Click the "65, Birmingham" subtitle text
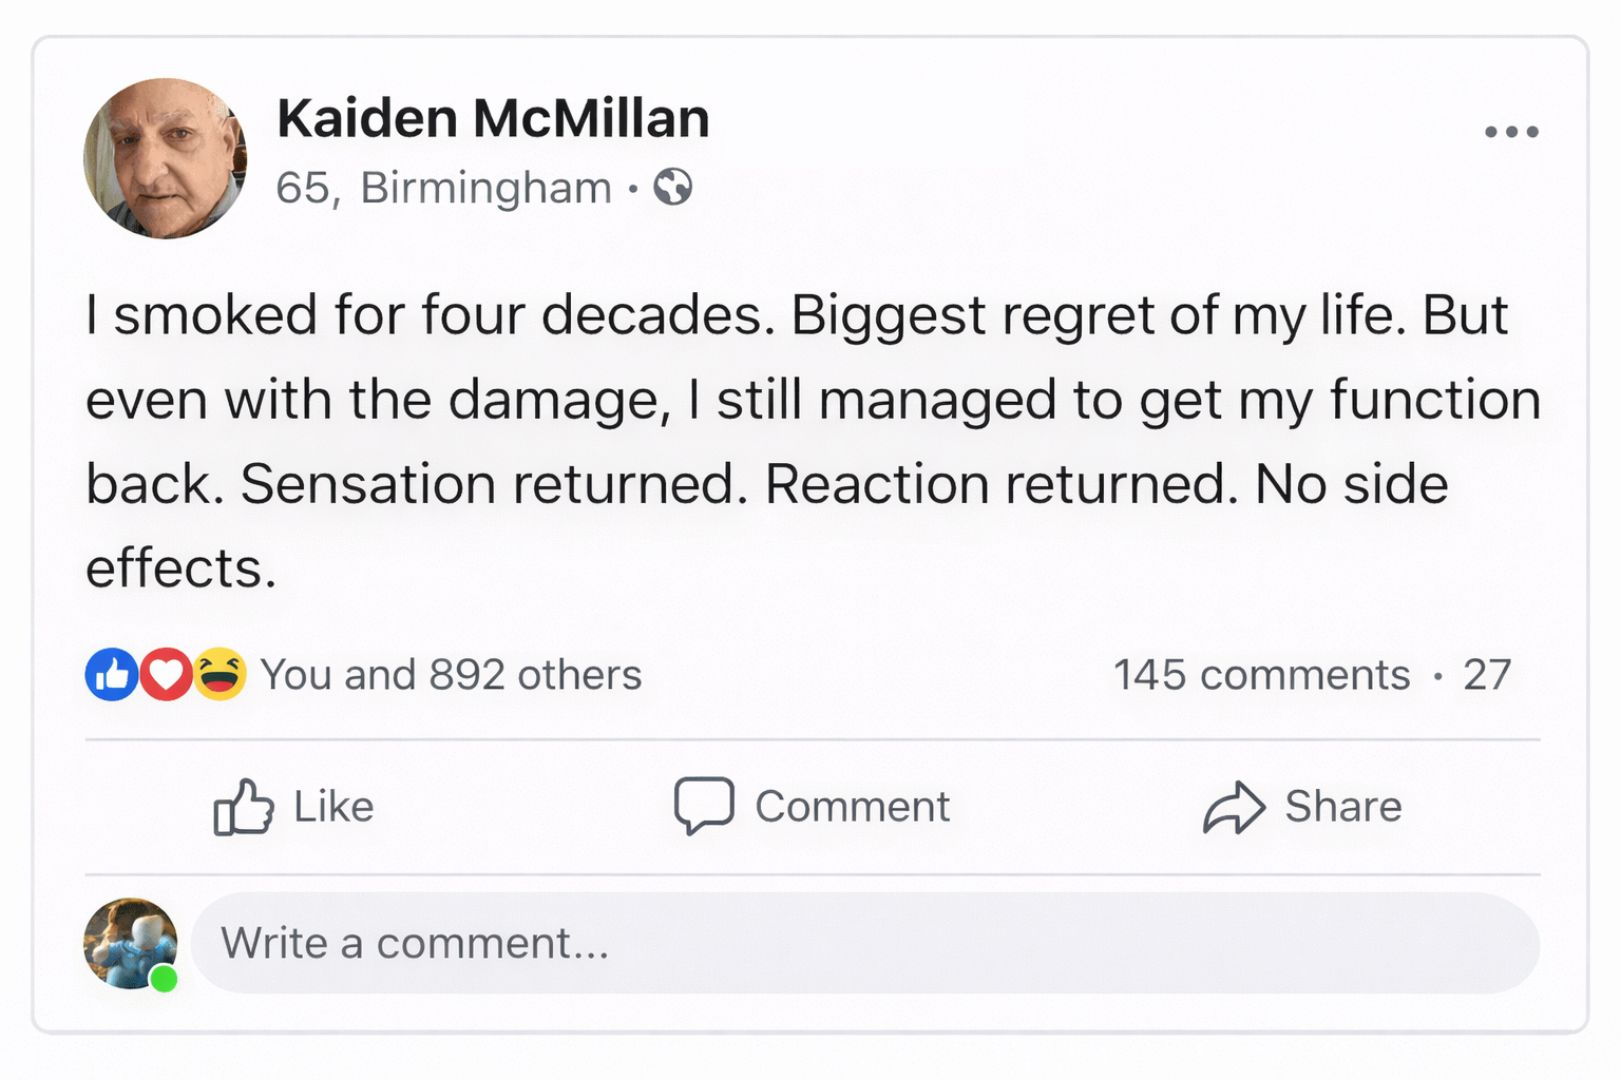Viewport: 1621px width, 1080px height. [x=443, y=188]
